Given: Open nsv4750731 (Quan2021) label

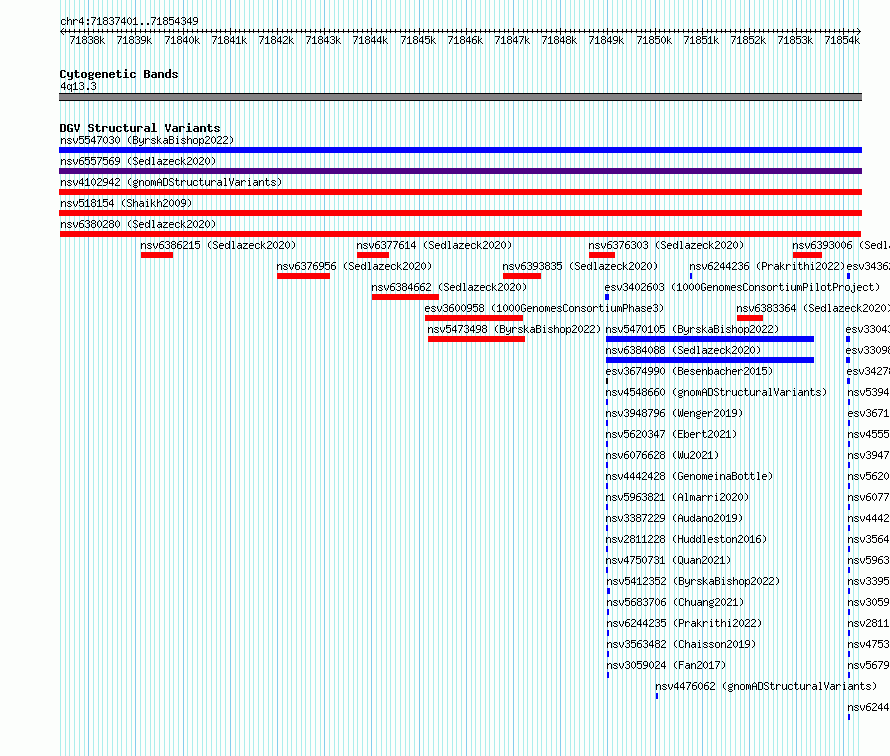Looking at the screenshot, I should point(668,560).
